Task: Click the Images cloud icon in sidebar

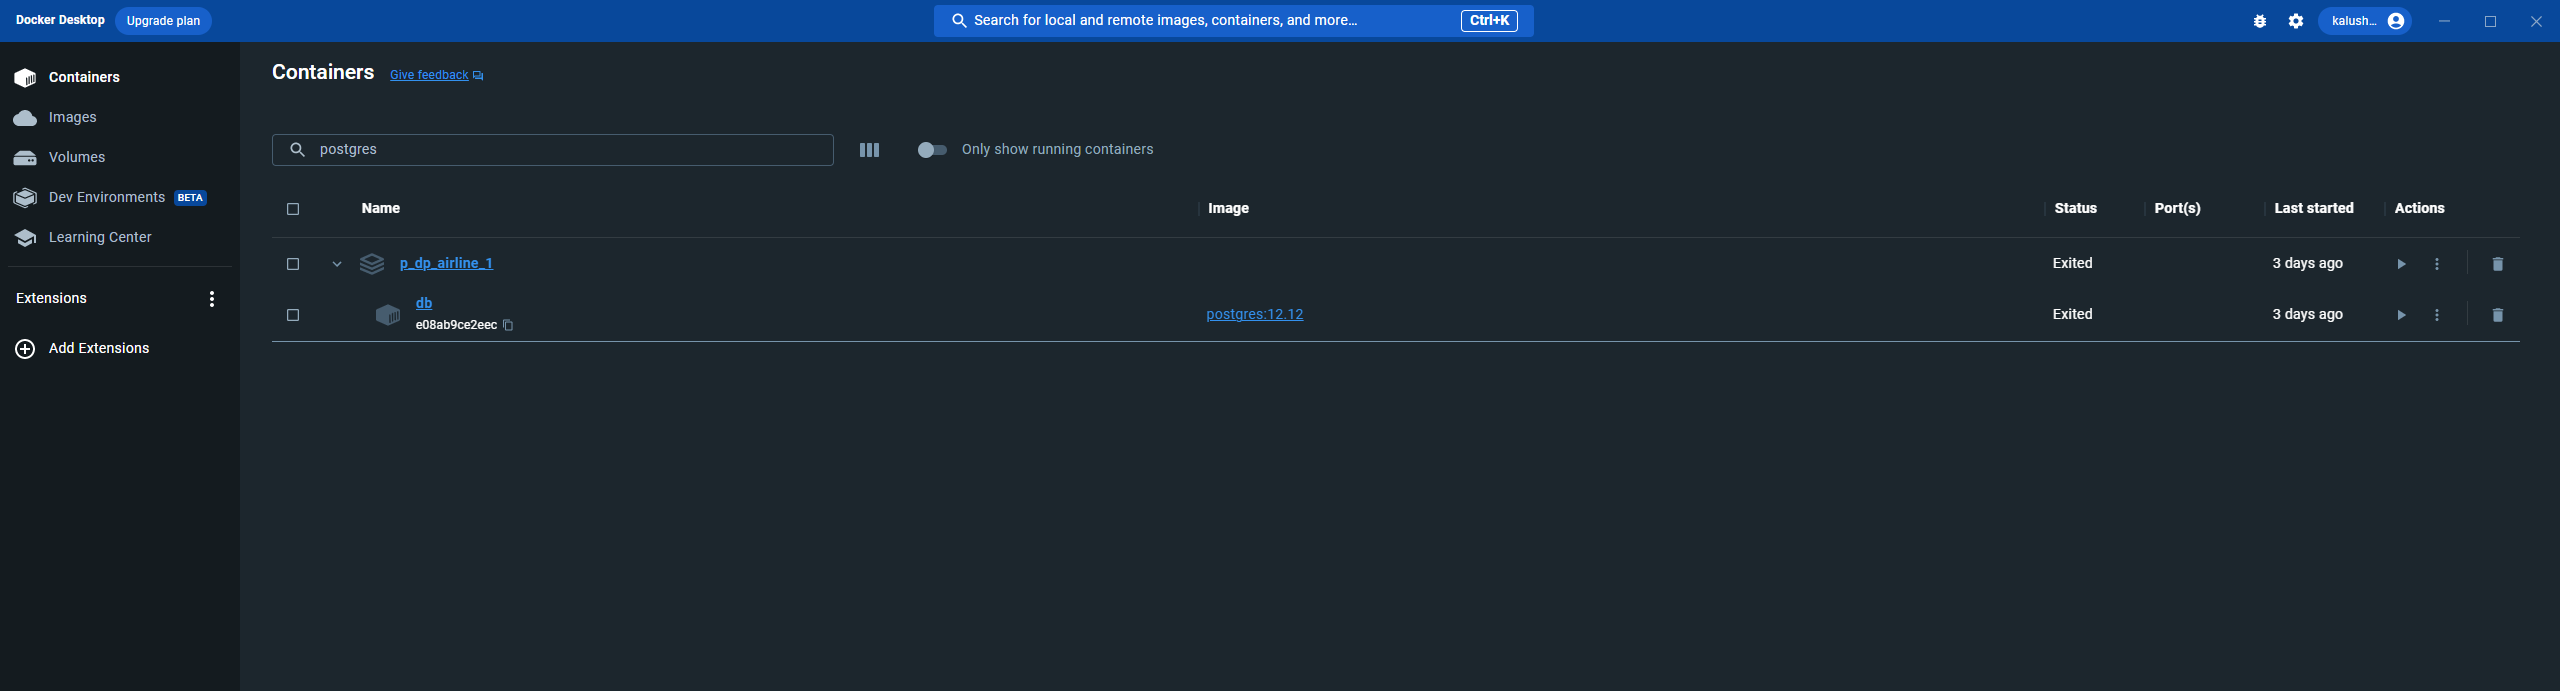Action: pos(25,118)
